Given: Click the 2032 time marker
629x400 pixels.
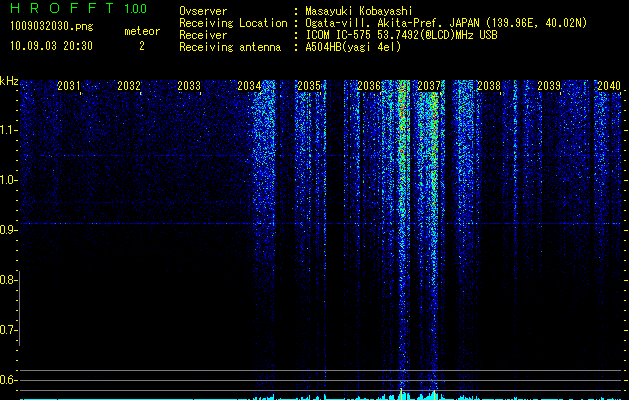Looking at the screenshot, I should click(129, 86).
